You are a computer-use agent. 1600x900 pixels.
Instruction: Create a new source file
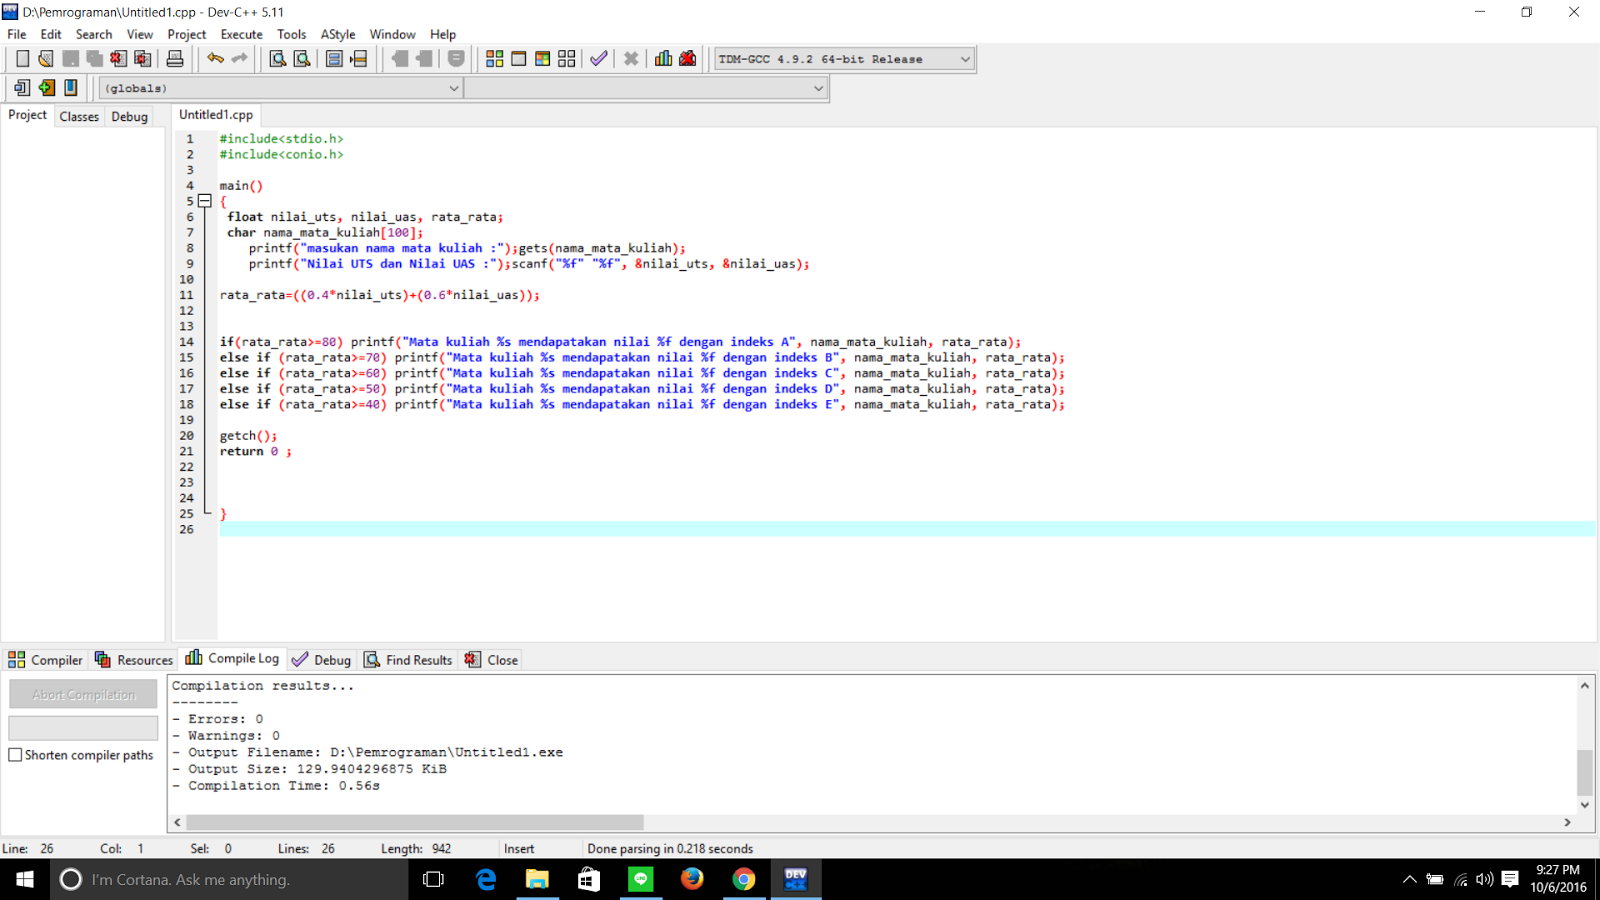coord(21,58)
